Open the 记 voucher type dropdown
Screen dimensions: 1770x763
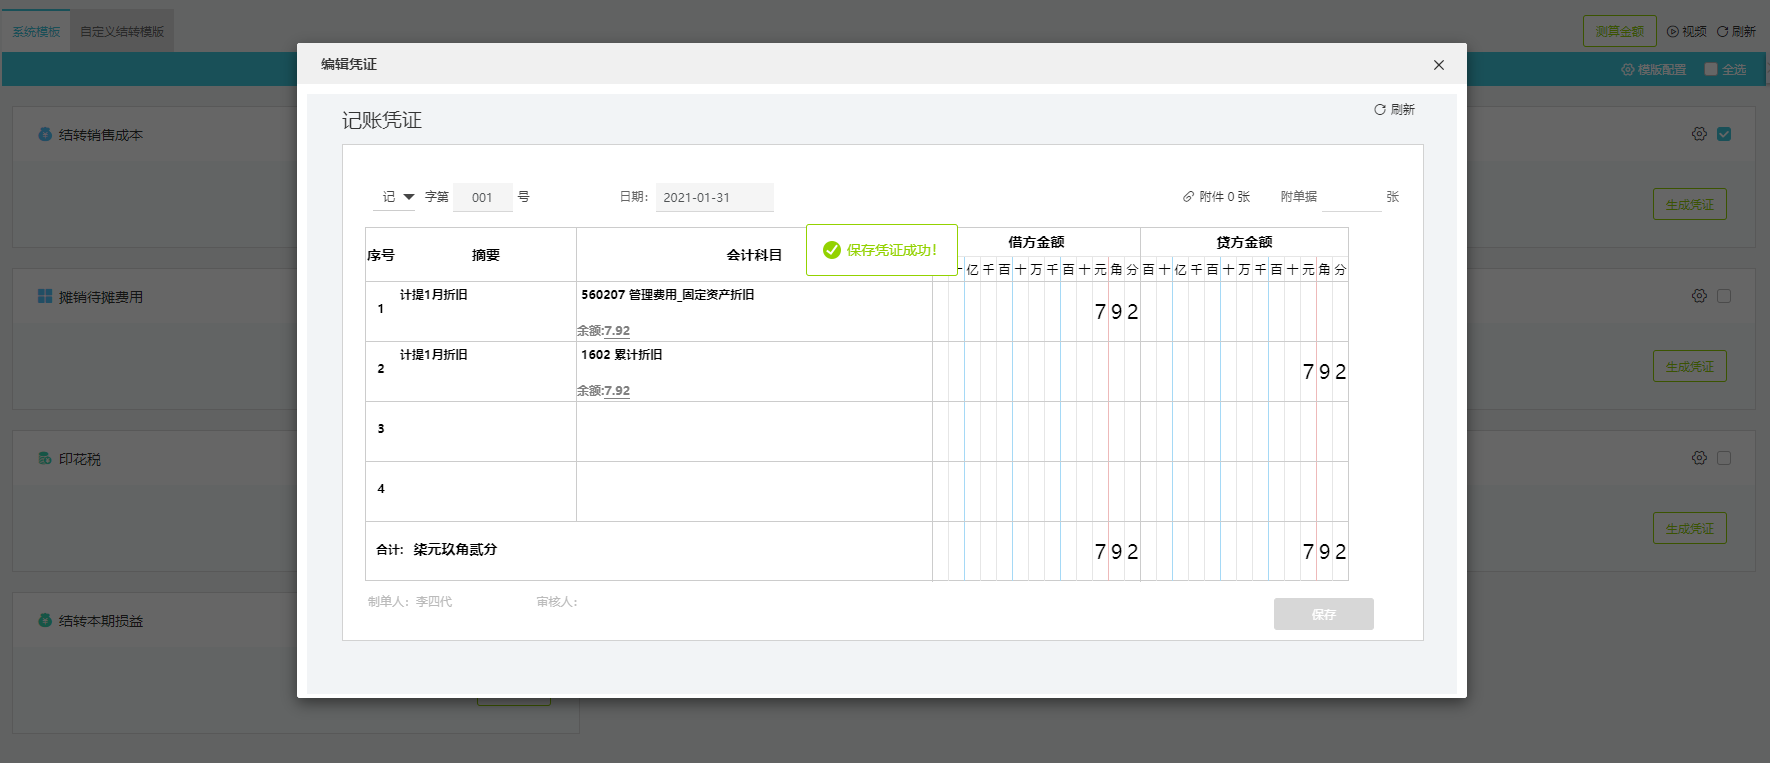[397, 197]
